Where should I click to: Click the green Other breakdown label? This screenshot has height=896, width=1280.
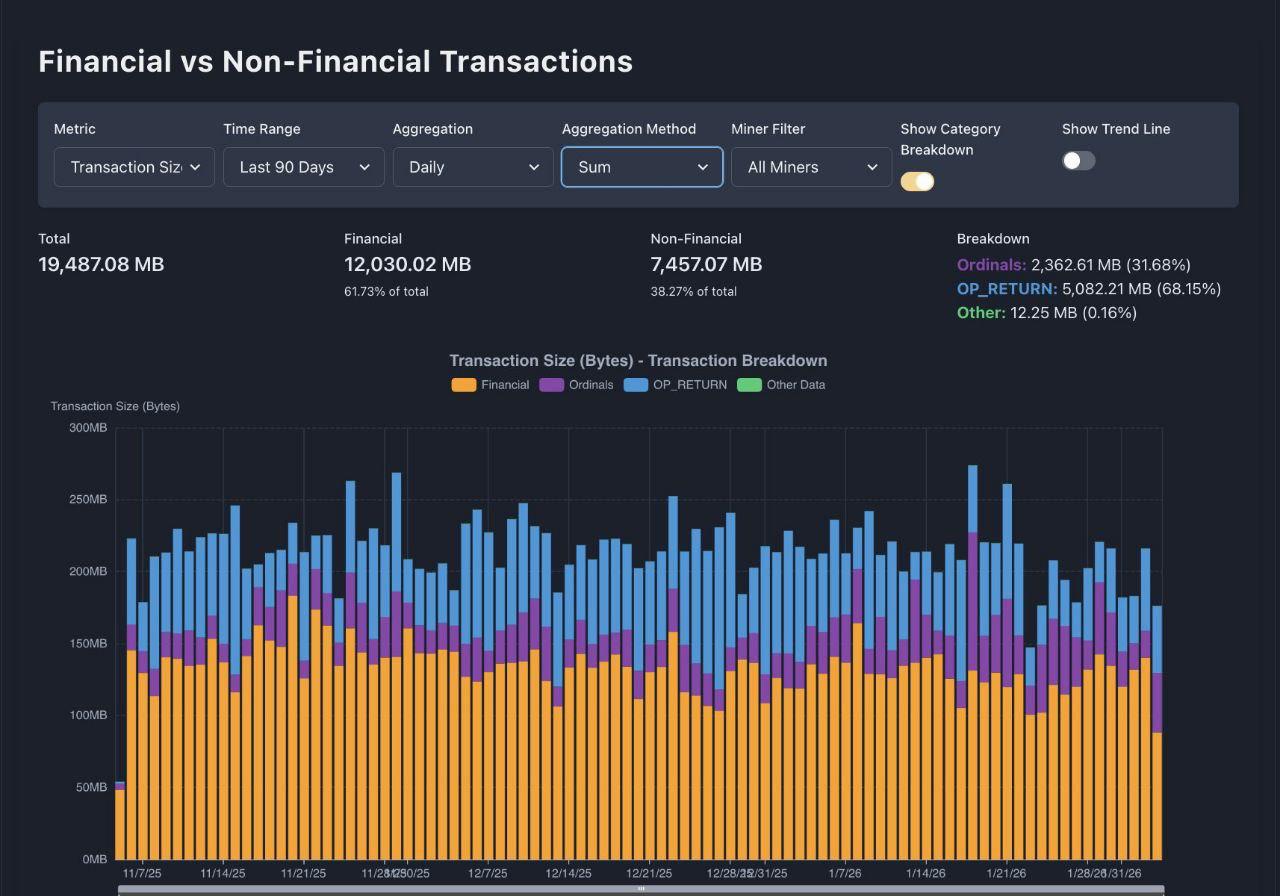tap(980, 313)
